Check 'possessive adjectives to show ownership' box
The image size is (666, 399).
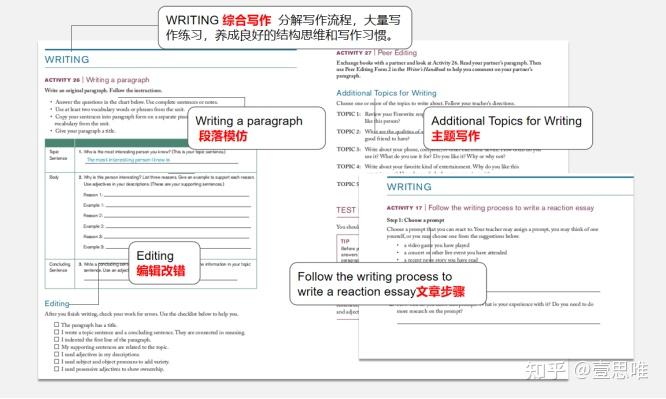pyautogui.click(x=56, y=369)
